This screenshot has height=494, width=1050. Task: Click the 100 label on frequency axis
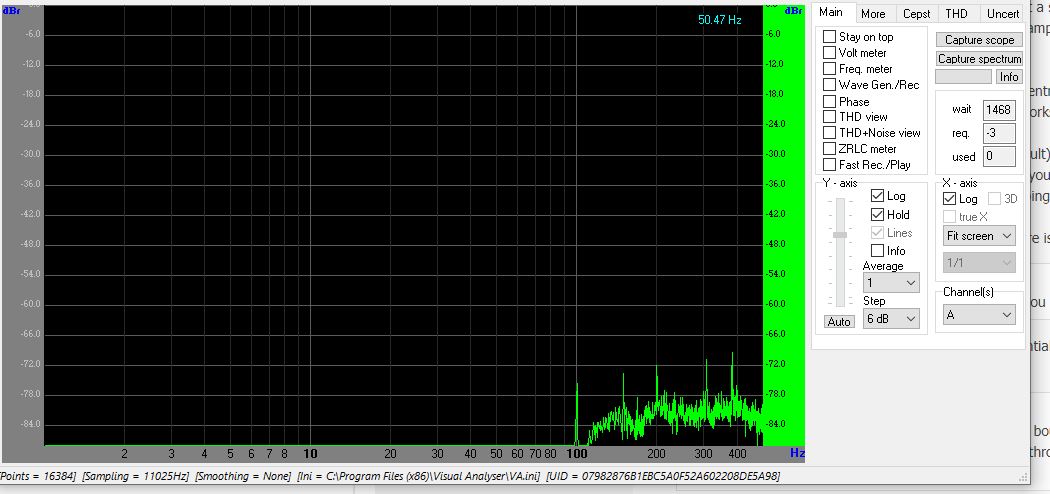(x=577, y=454)
